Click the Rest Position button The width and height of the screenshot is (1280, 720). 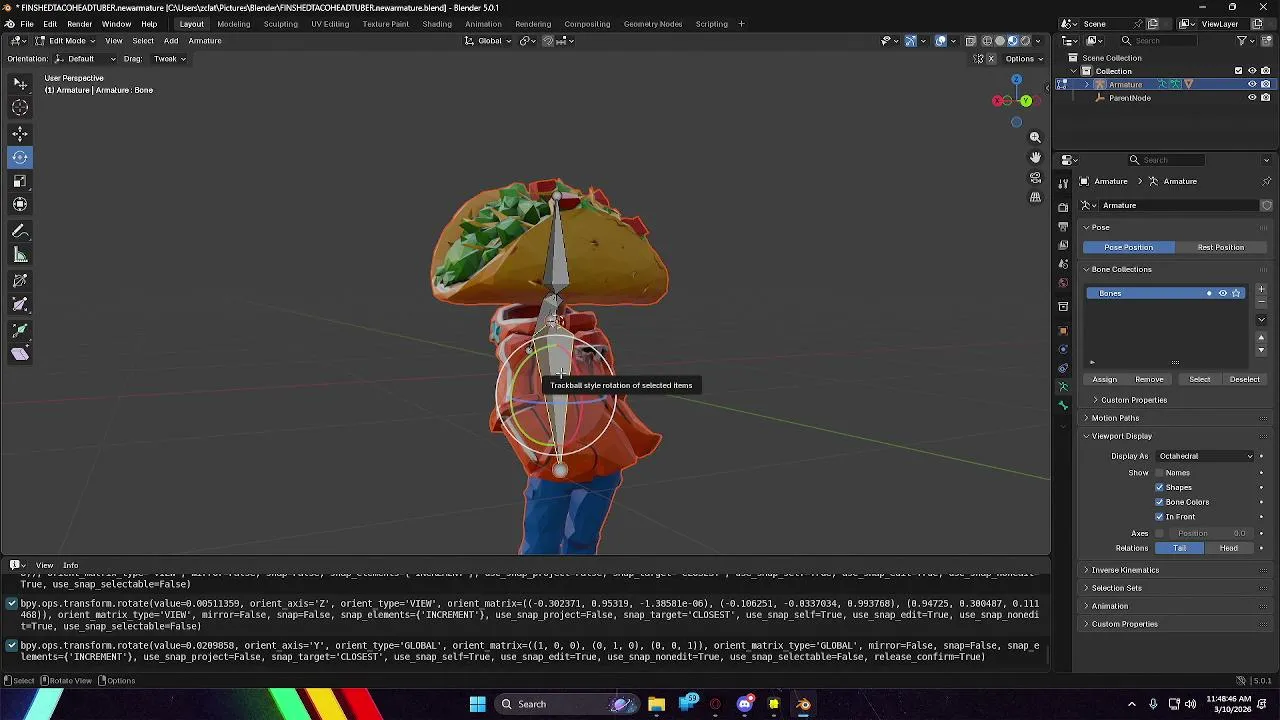pos(1220,247)
